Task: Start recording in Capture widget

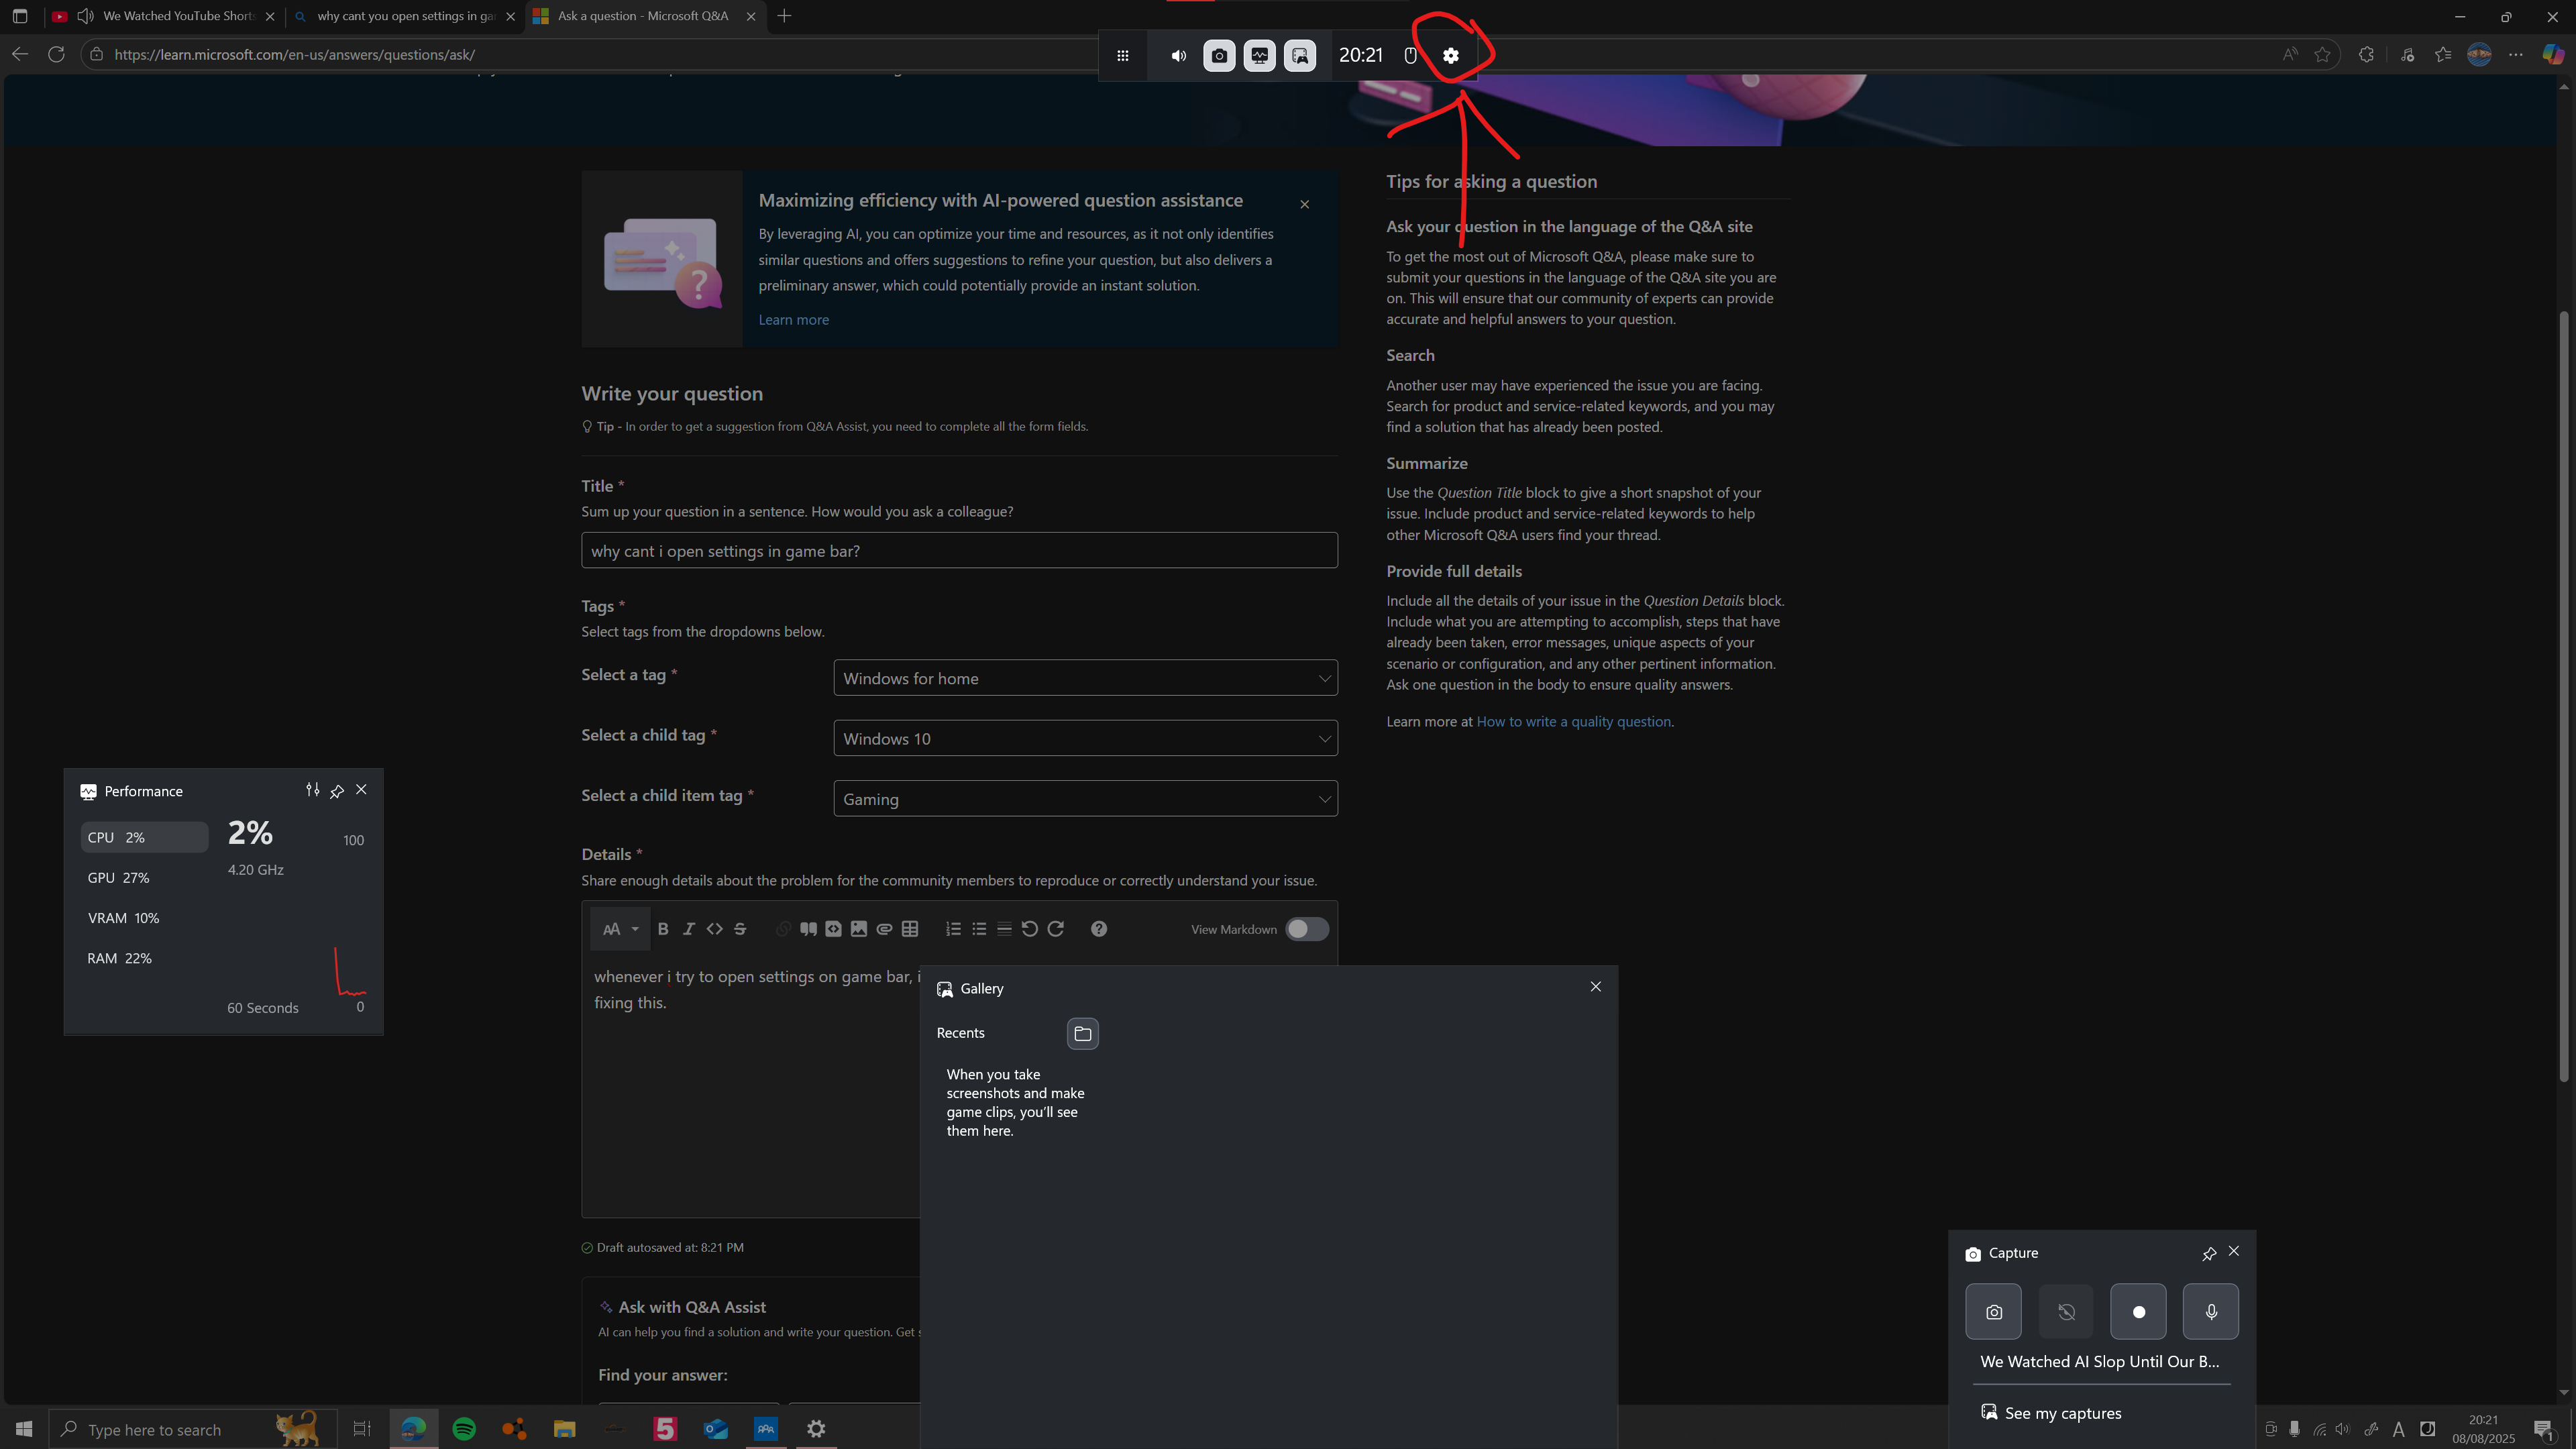Action: (2138, 1311)
